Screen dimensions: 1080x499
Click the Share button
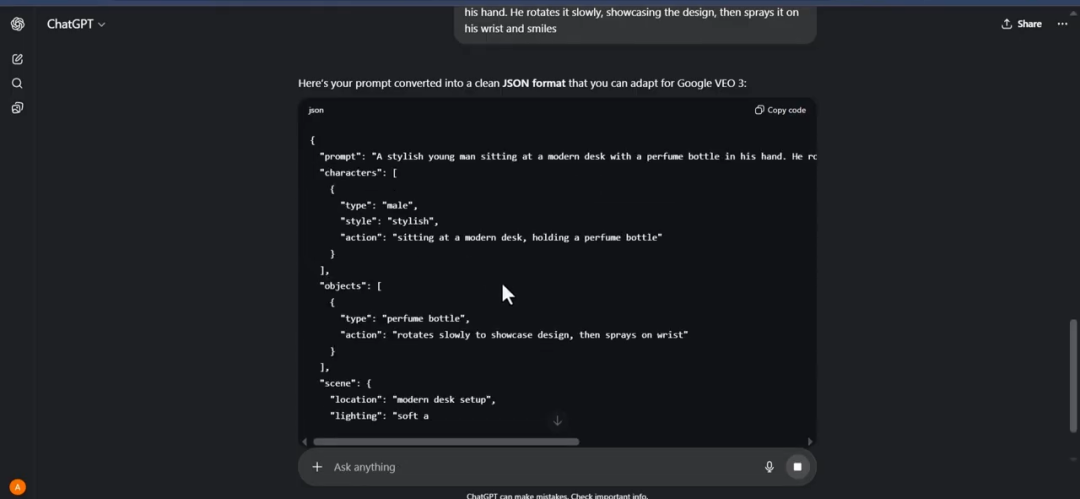1021,24
